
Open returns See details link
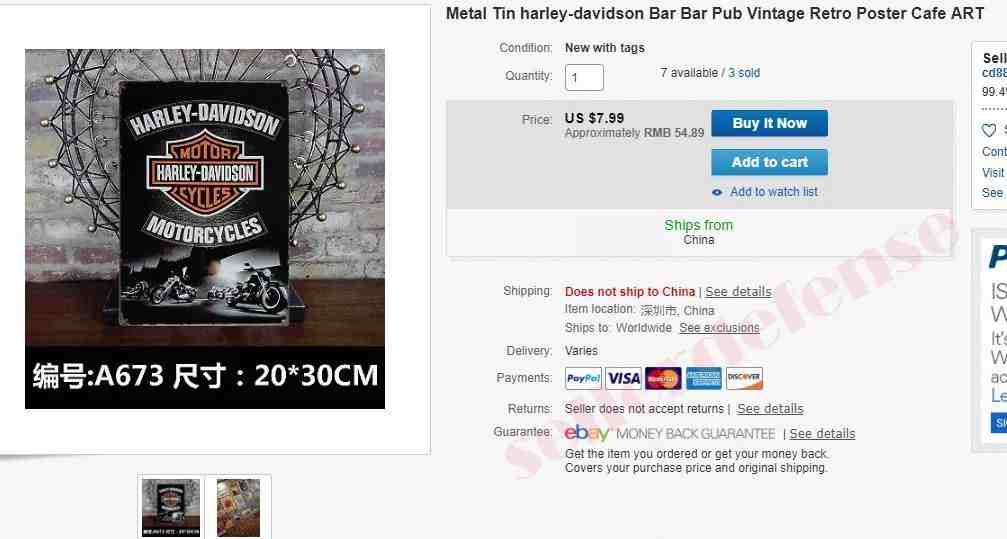tap(770, 409)
